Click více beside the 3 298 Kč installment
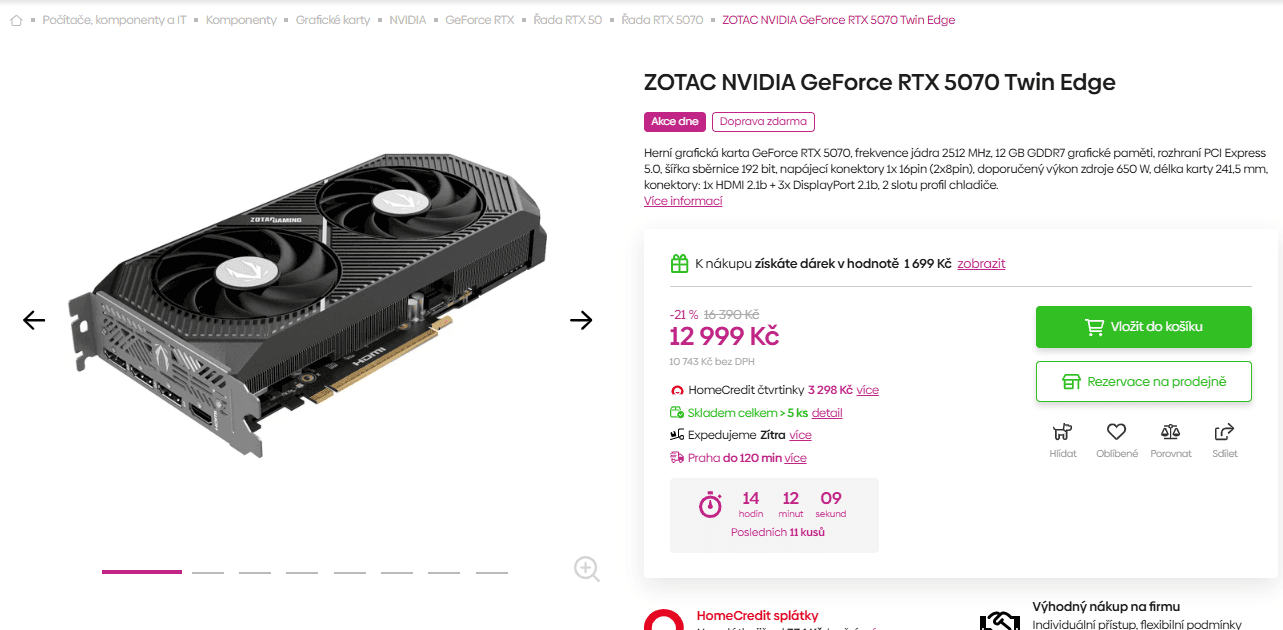1283x630 pixels. (868, 390)
